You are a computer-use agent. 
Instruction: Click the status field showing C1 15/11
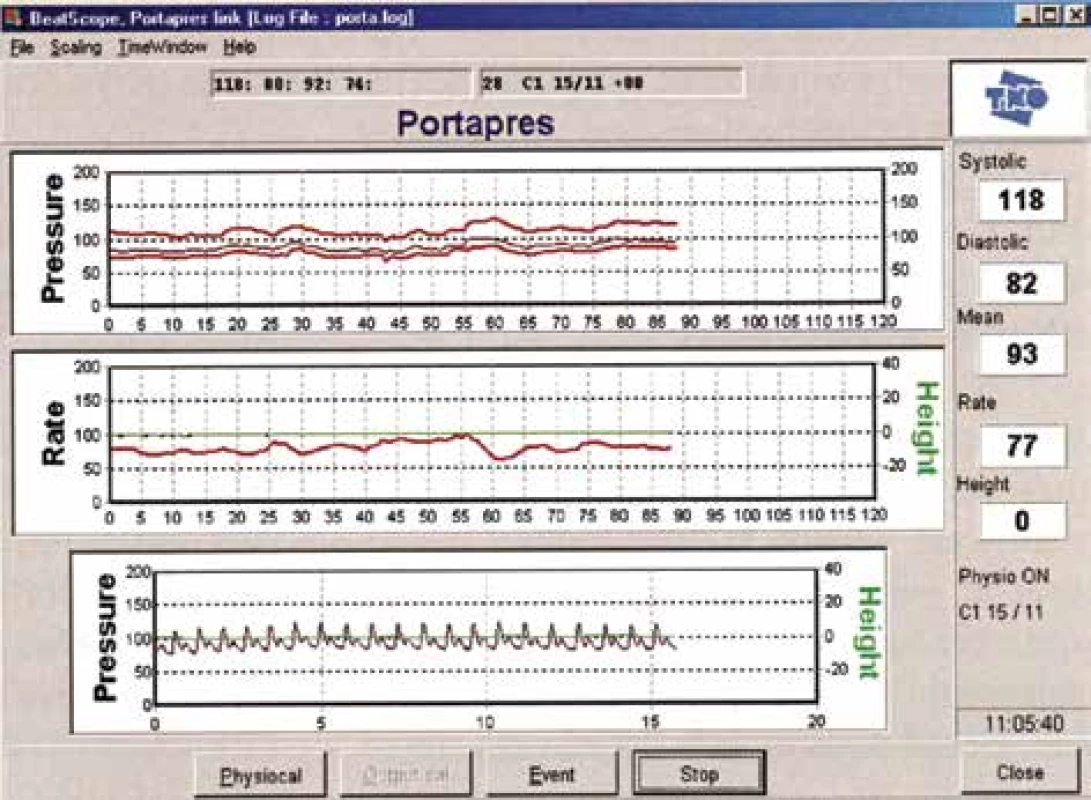point(611,83)
